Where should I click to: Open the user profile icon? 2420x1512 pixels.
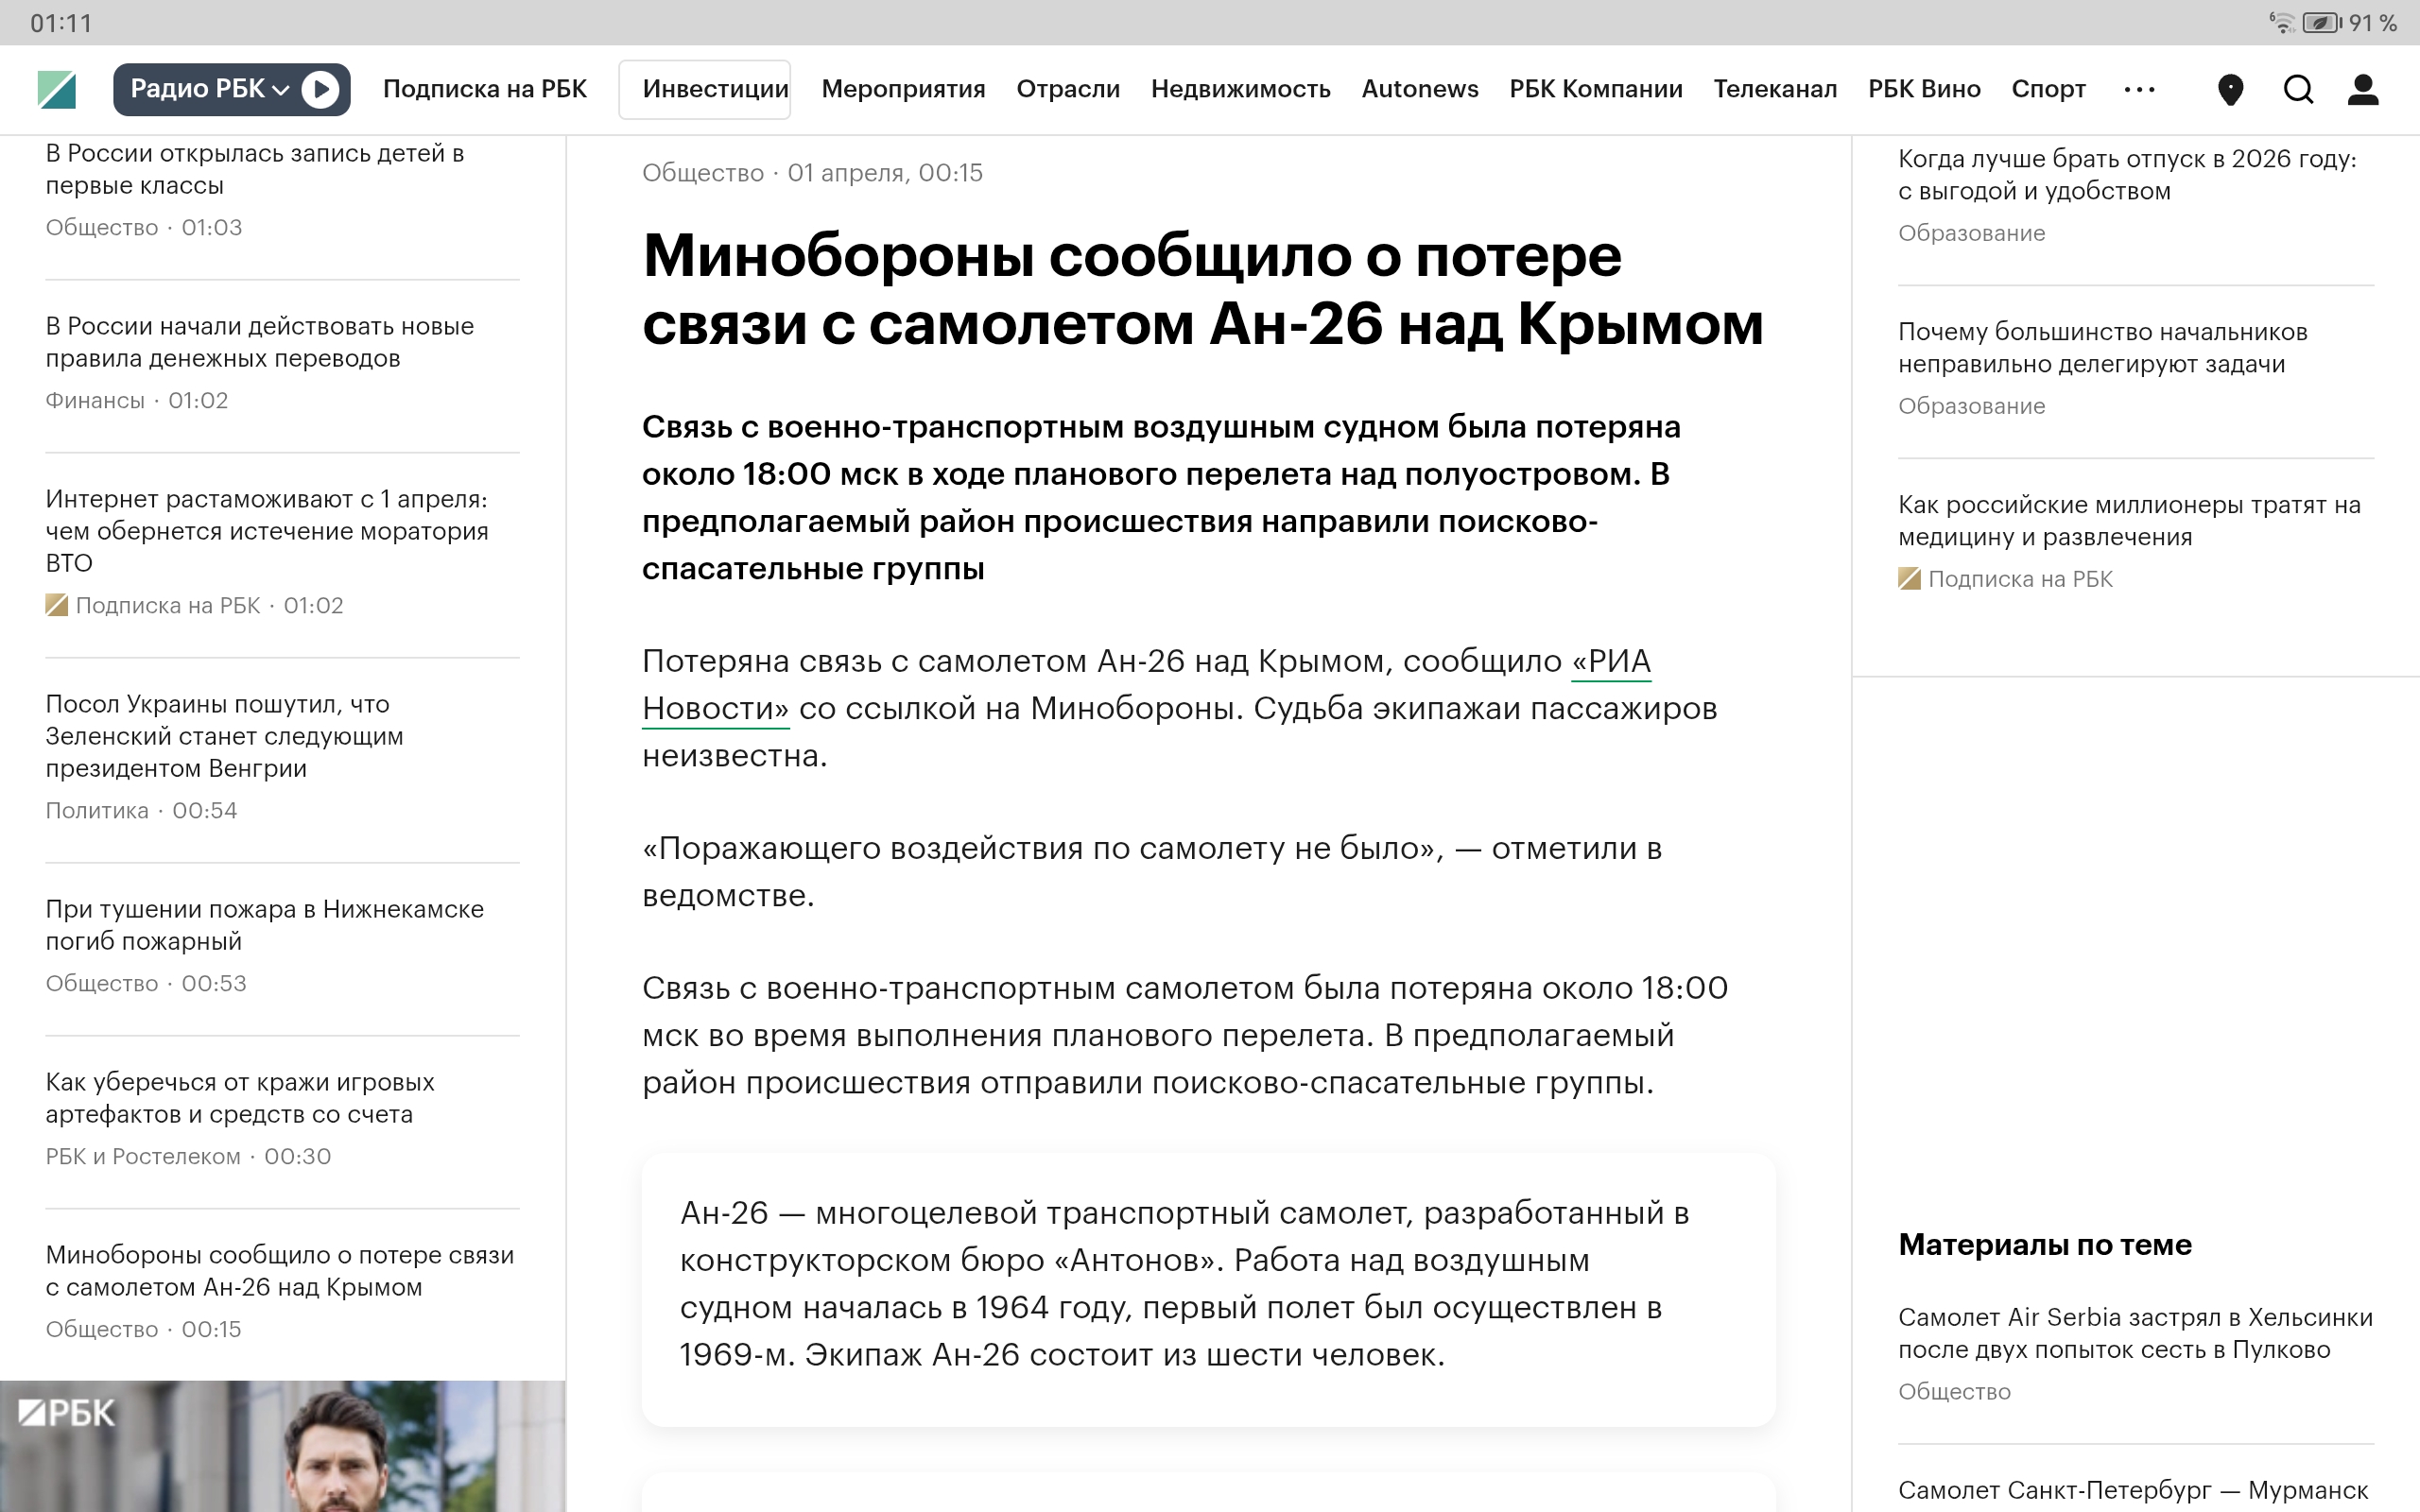point(2362,90)
